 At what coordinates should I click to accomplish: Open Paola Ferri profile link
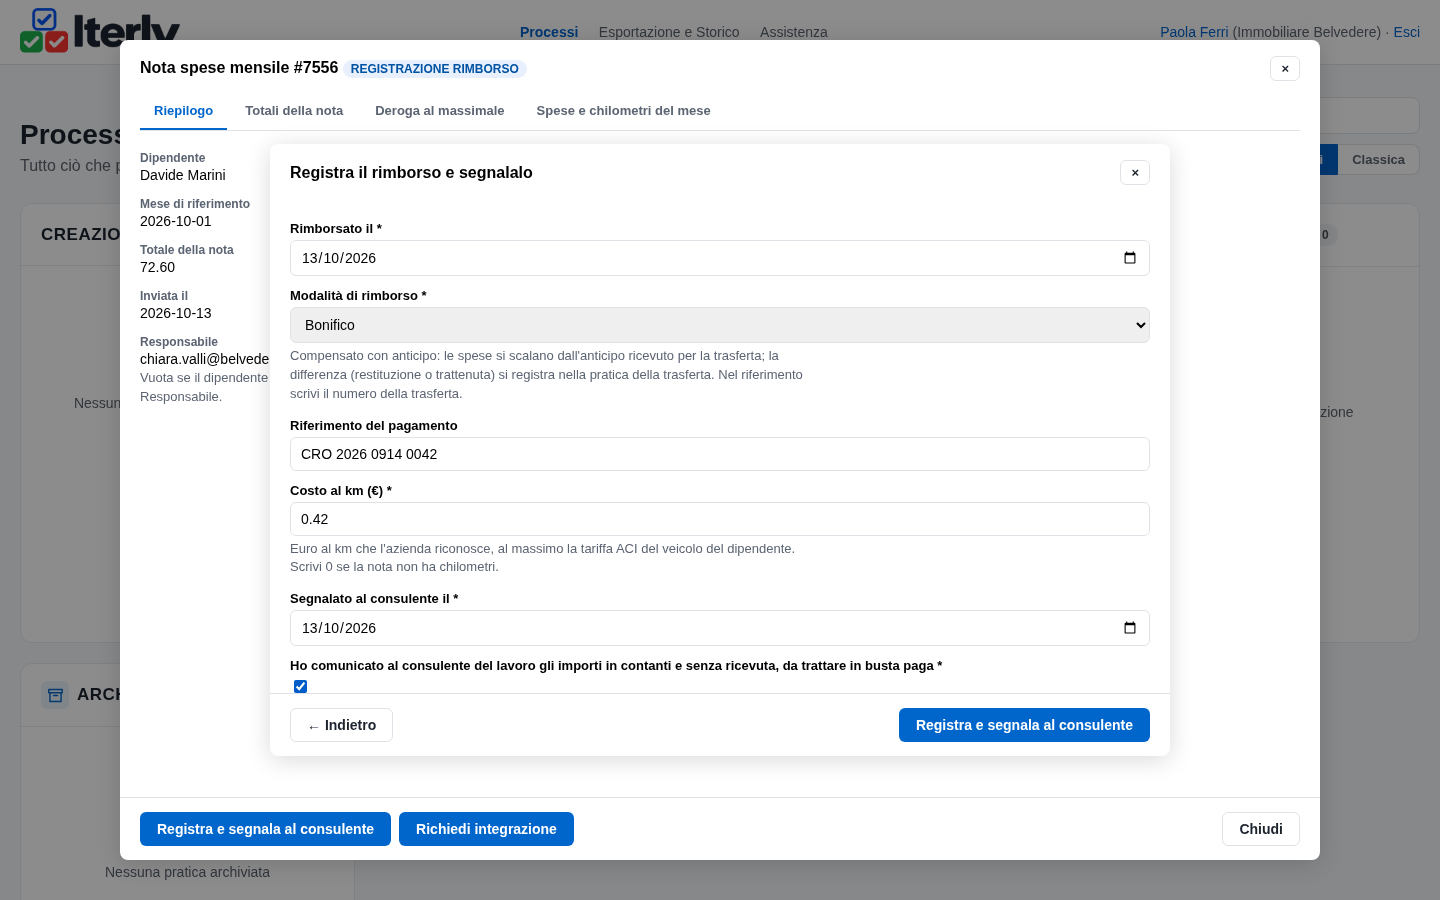pyautogui.click(x=1194, y=32)
